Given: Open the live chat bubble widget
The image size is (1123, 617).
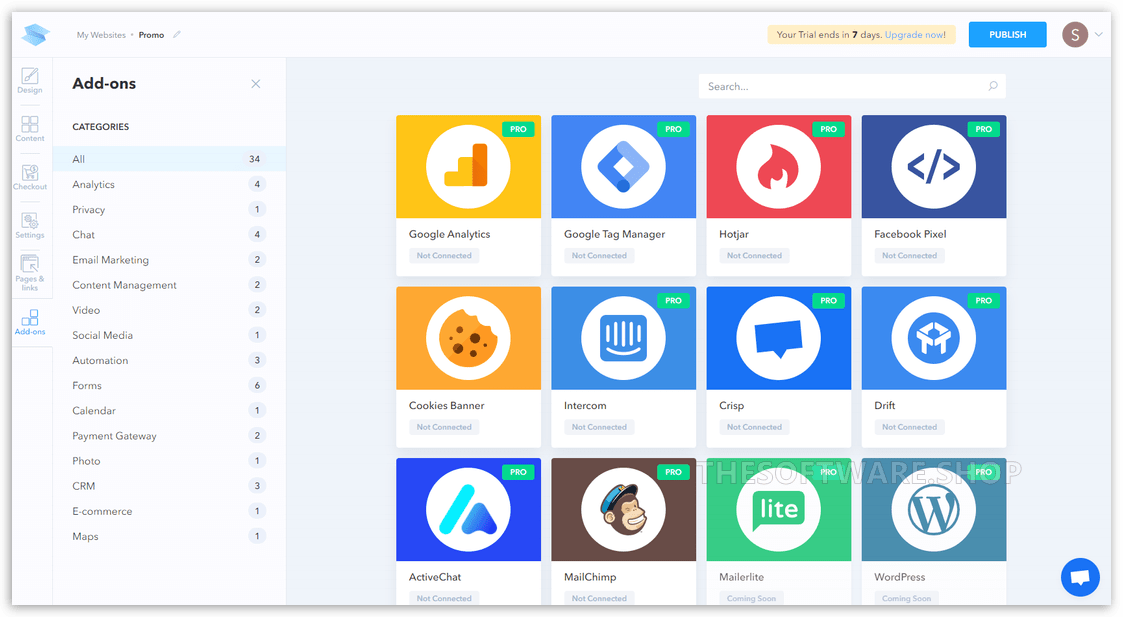Looking at the screenshot, I should [1080, 577].
